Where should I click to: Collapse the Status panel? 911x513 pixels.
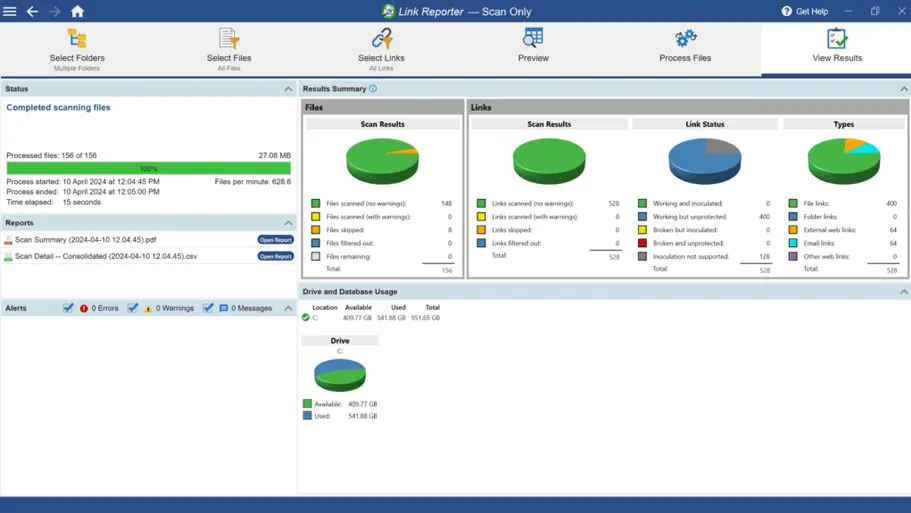tap(288, 89)
